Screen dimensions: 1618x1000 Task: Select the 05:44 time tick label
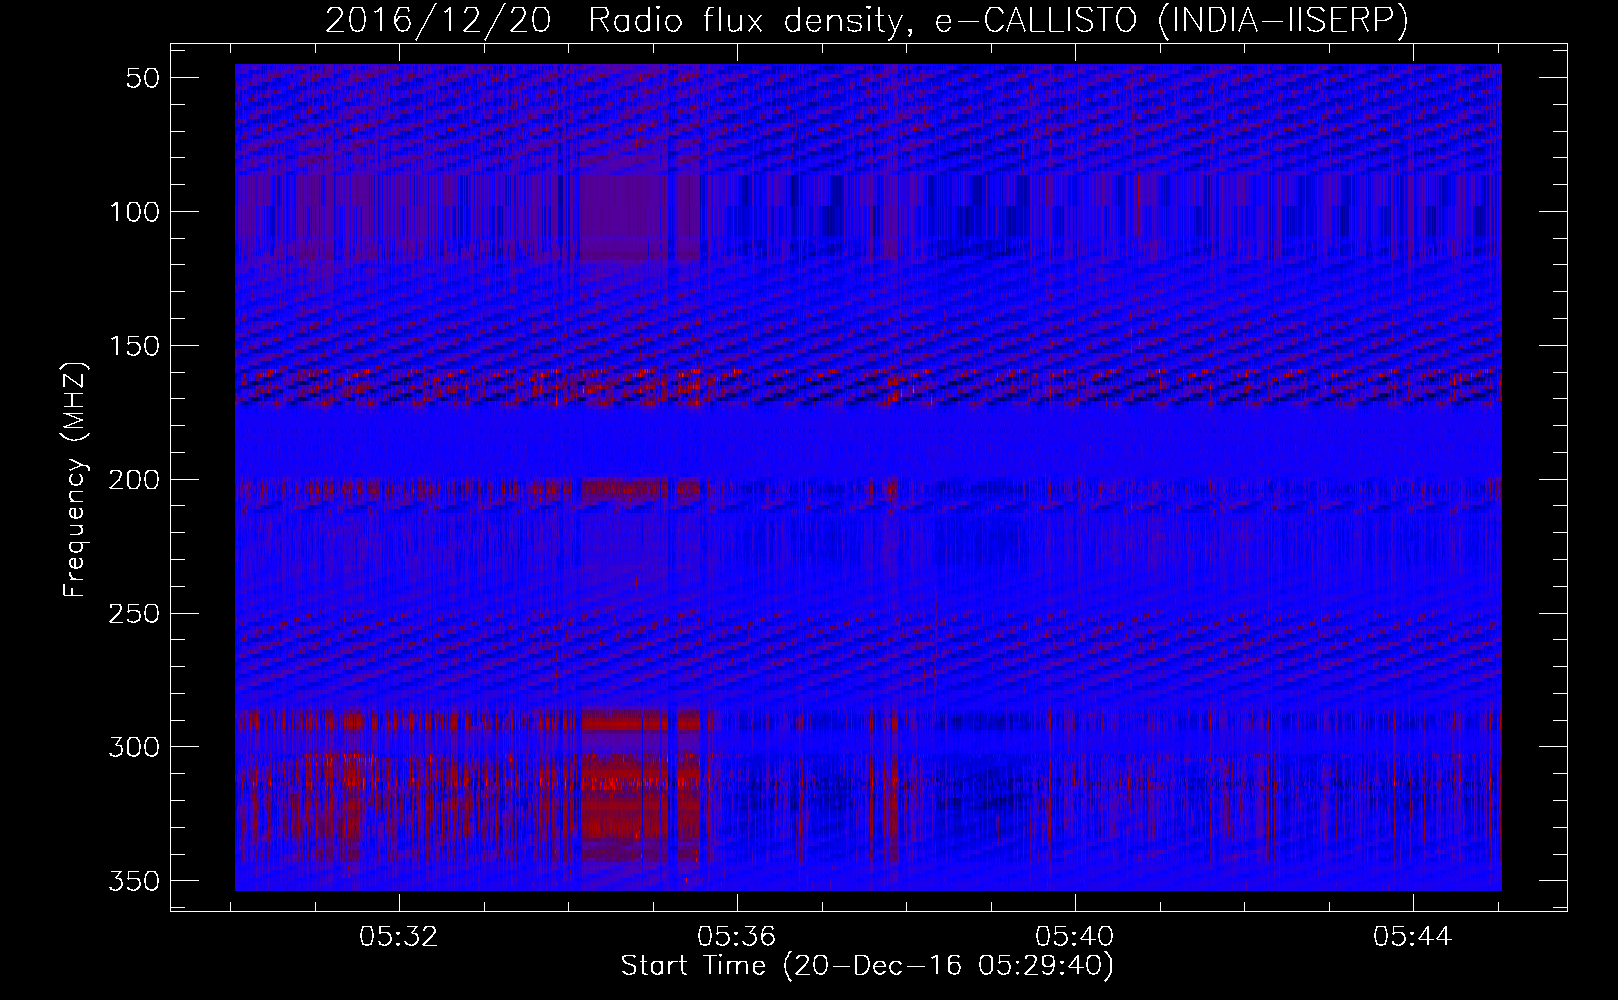pyautogui.click(x=1413, y=937)
